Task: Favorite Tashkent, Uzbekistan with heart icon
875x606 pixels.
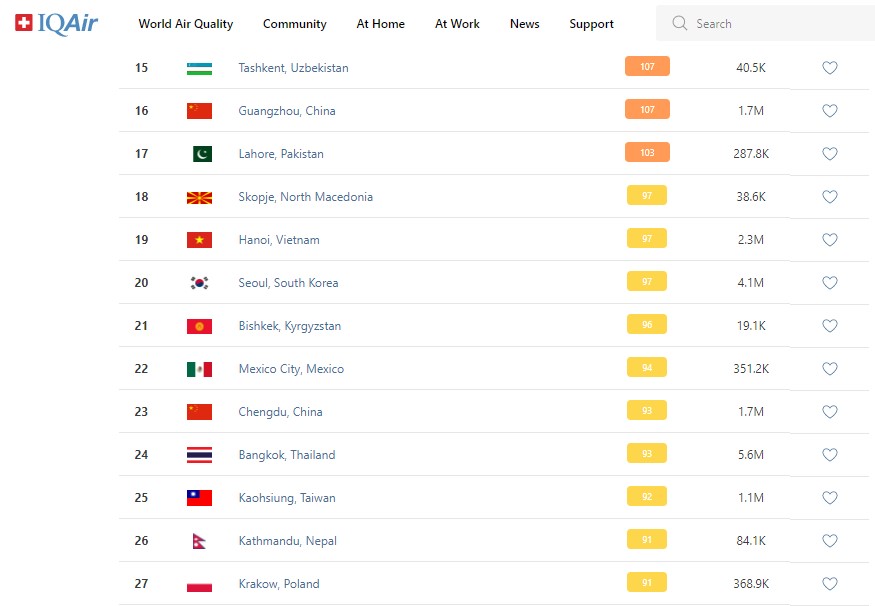Action: [x=829, y=68]
